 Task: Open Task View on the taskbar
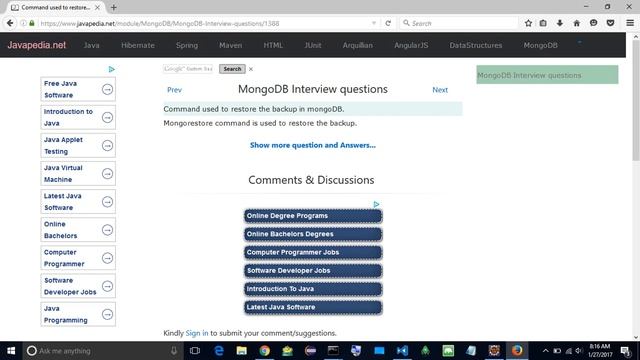(195, 351)
